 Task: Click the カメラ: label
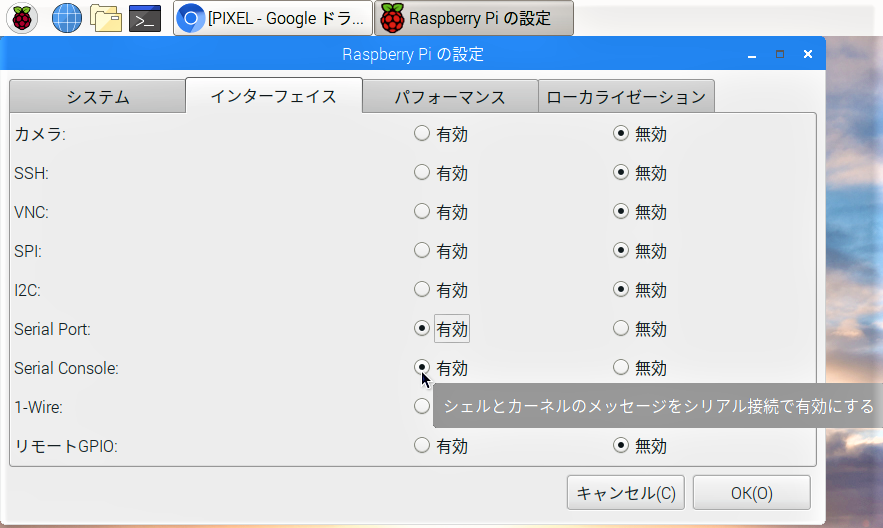(x=40, y=134)
